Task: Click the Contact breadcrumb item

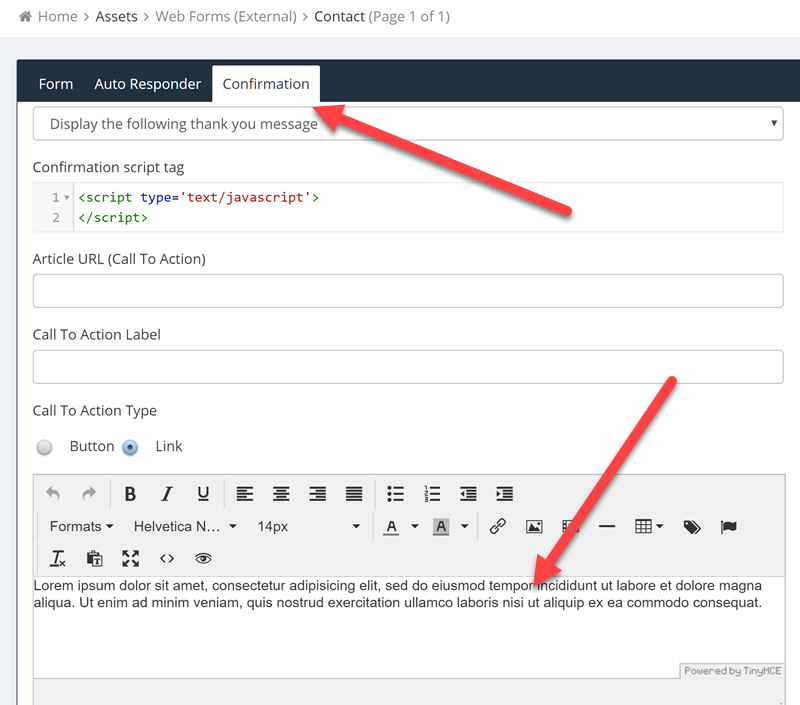Action: 339,16
